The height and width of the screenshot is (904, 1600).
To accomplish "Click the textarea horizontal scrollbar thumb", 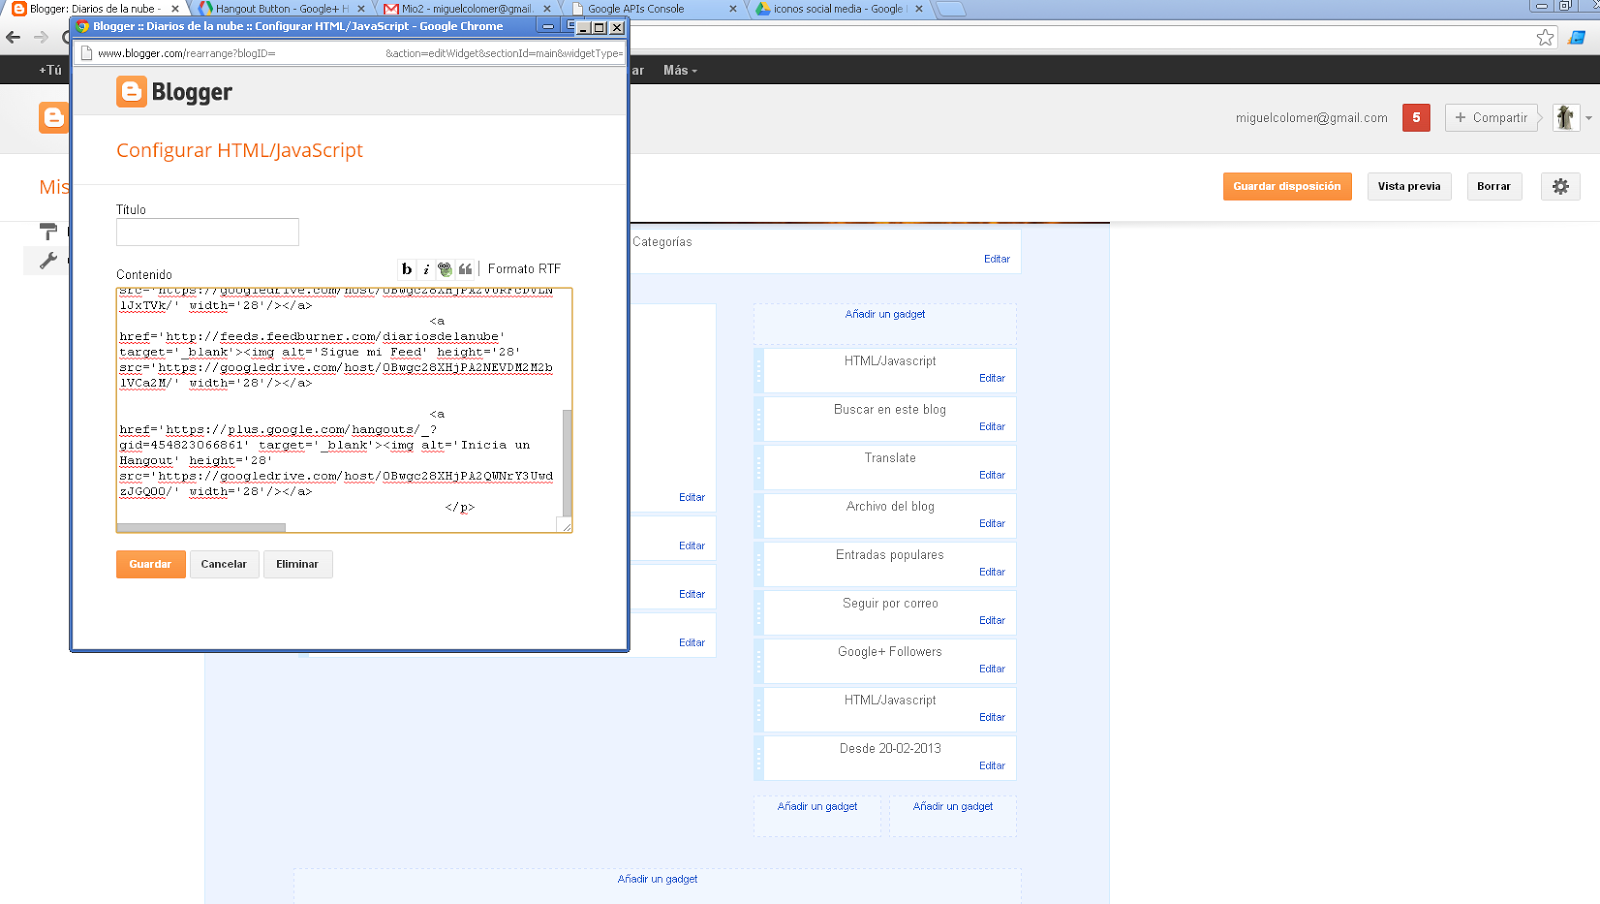I will click(202, 527).
